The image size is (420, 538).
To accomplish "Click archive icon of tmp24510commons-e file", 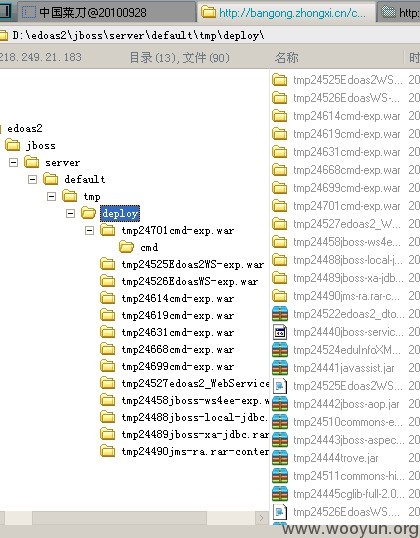I will click(x=280, y=422).
